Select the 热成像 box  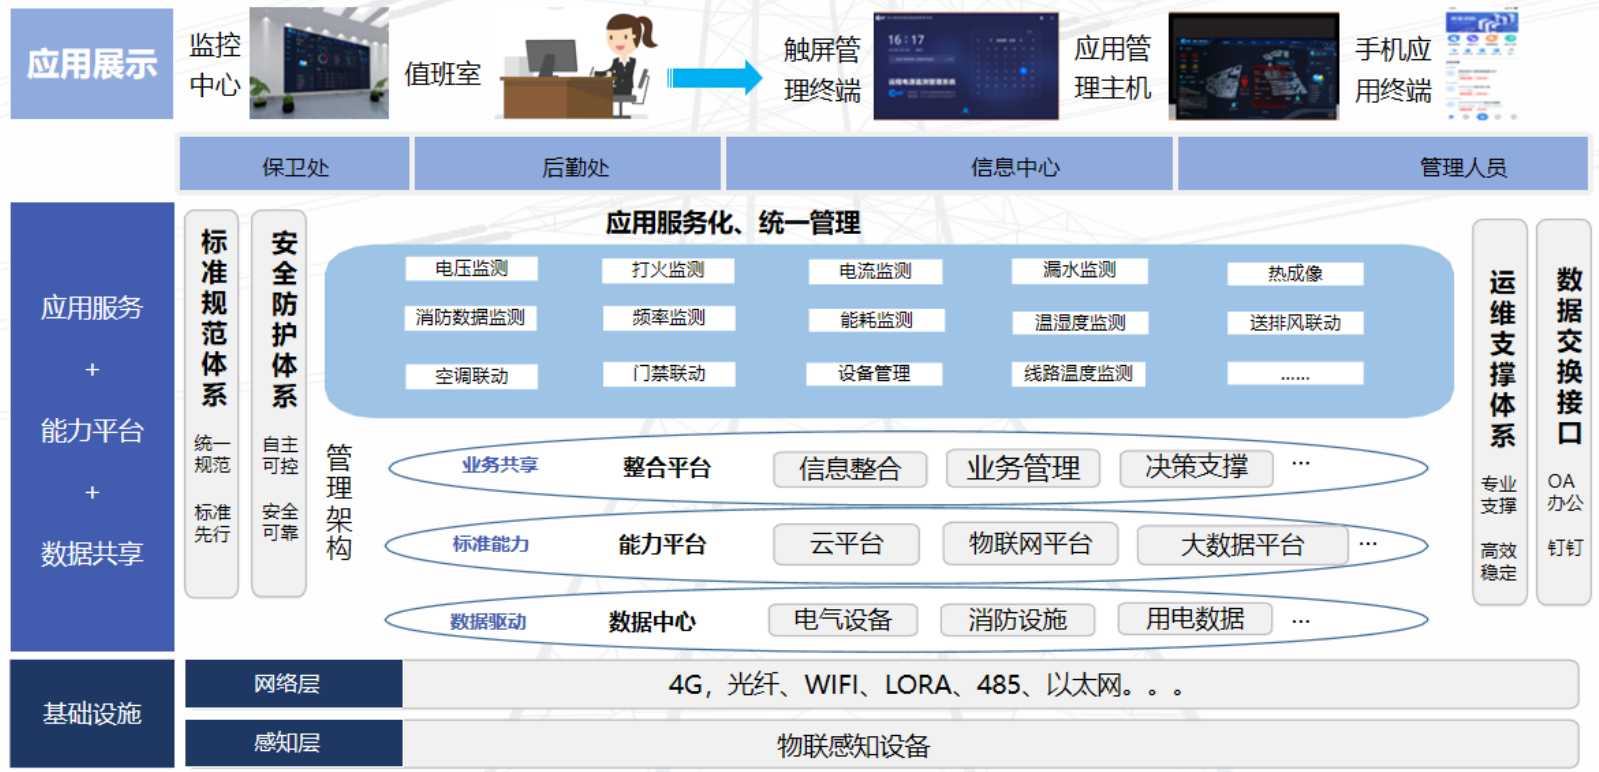1295,274
